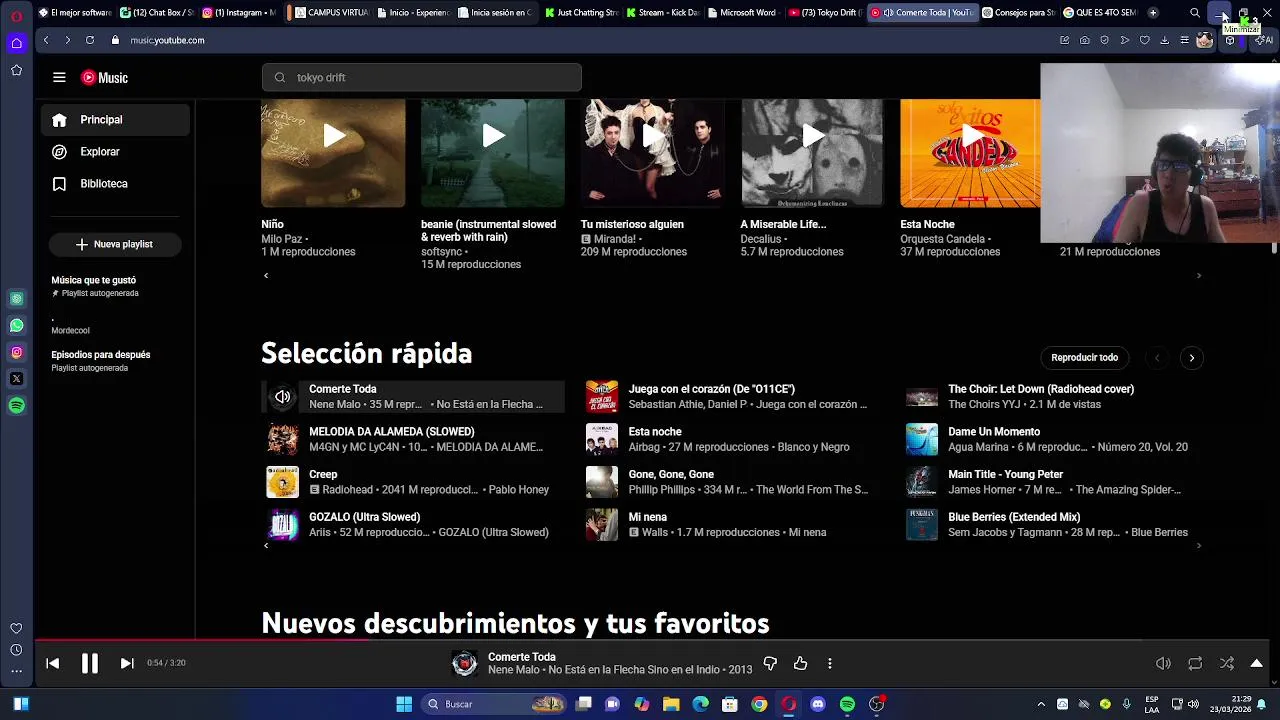Create a new playlist with Nueva playlist

coord(114,244)
